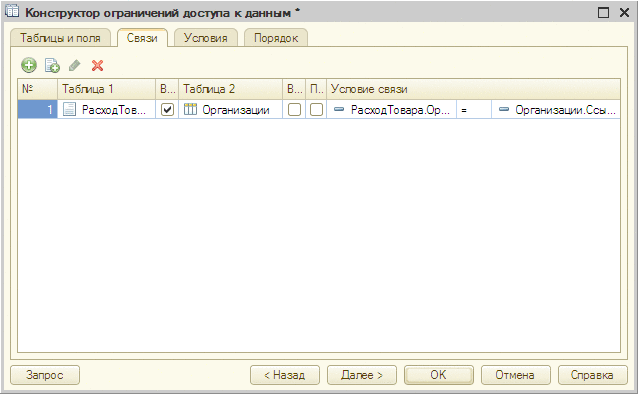
Task: Click the Copy link icon
Action: point(52,66)
